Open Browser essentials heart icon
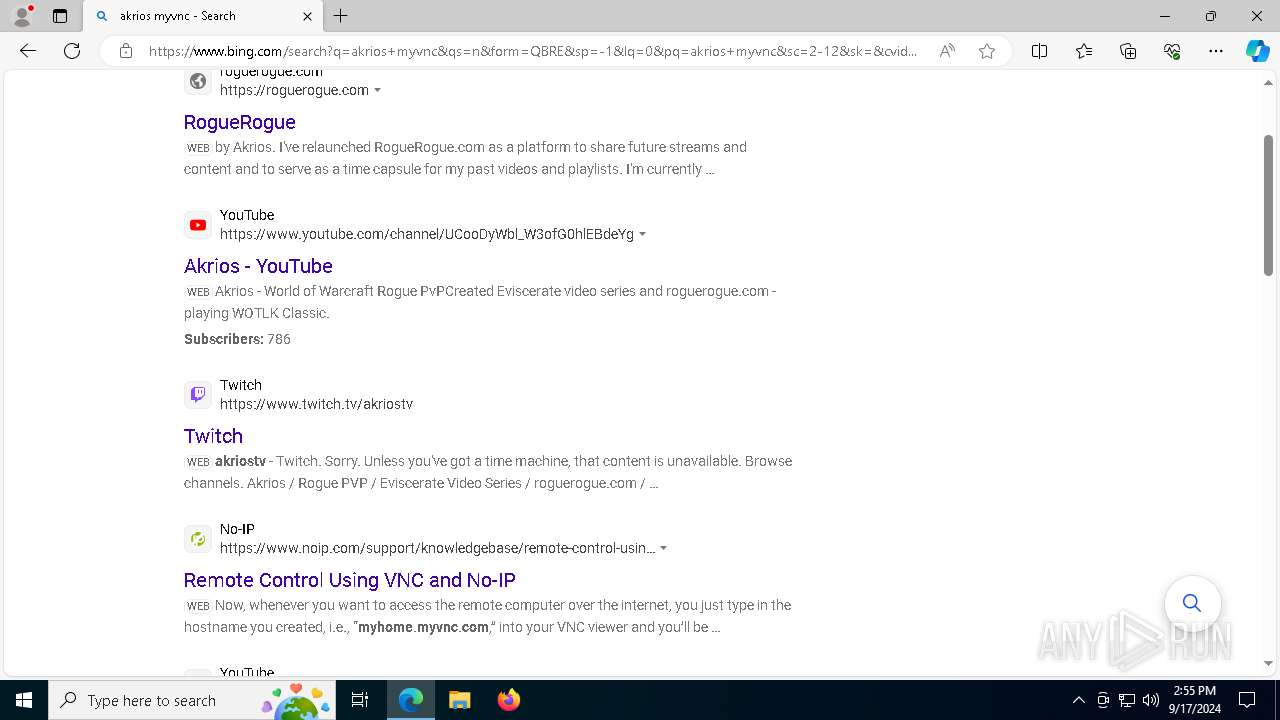 click(x=1172, y=51)
